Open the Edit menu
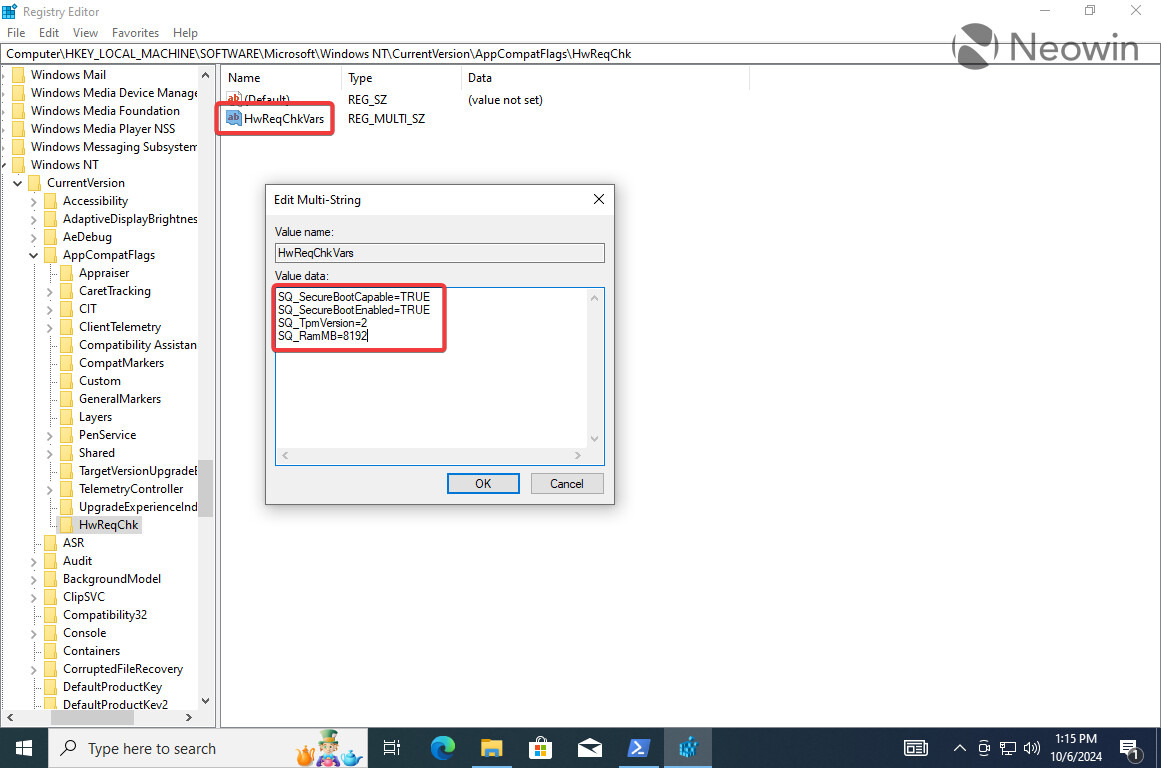The height and width of the screenshot is (768, 1161). 49,33
